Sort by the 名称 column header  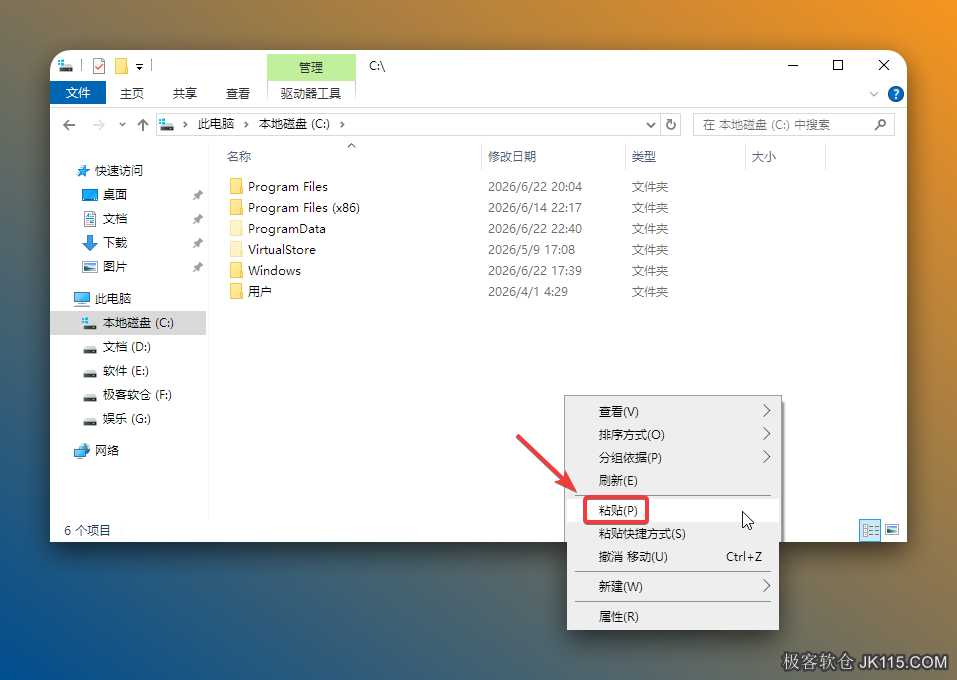tap(239, 156)
